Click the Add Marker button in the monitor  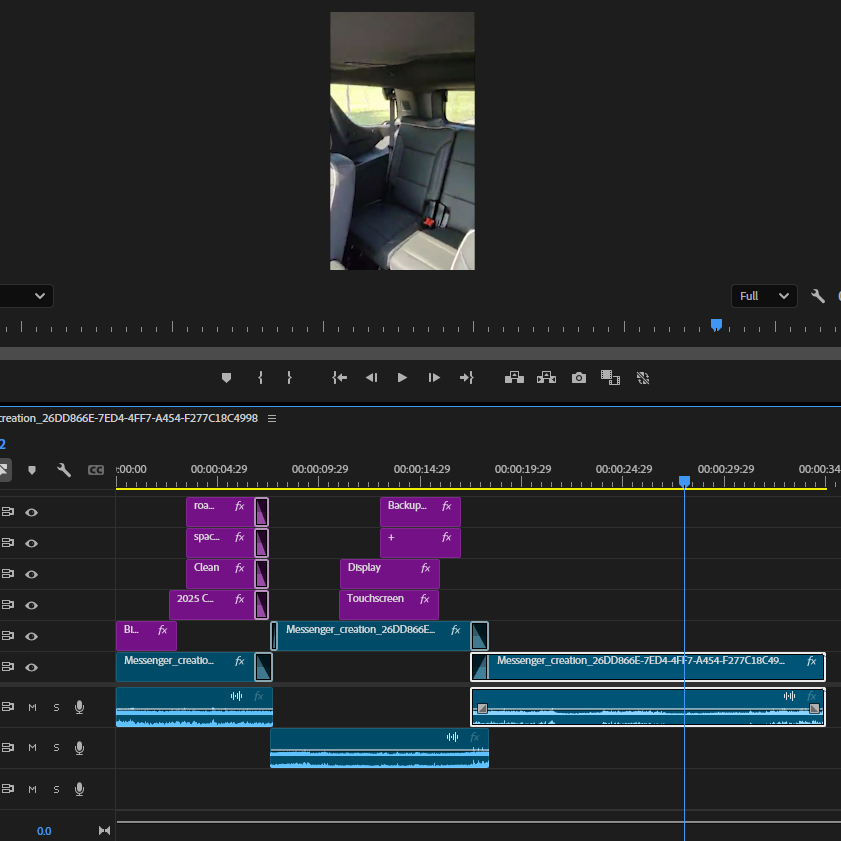click(226, 378)
